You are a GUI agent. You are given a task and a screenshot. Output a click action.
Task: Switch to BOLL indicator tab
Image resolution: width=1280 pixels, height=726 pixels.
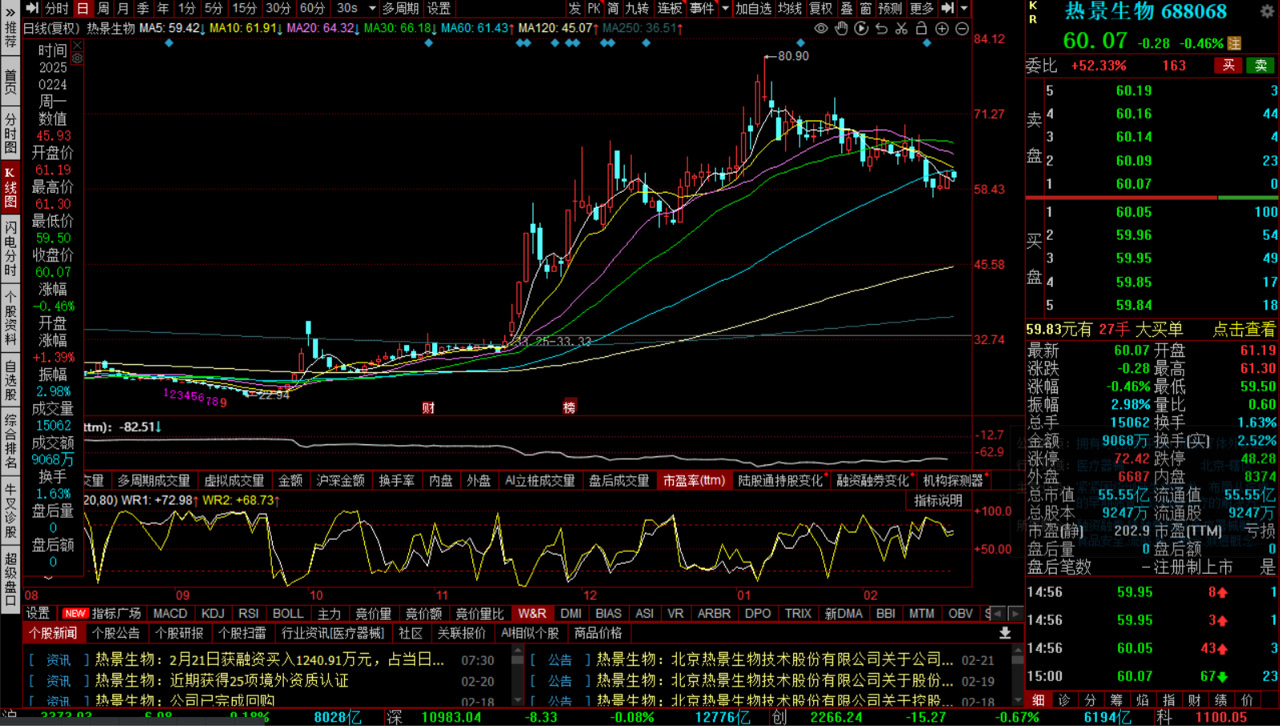[x=288, y=613]
